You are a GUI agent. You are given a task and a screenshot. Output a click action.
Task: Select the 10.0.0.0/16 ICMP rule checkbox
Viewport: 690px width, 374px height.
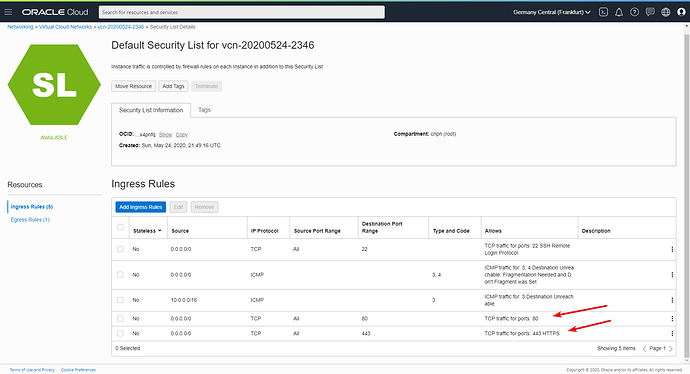click(120, 300)
